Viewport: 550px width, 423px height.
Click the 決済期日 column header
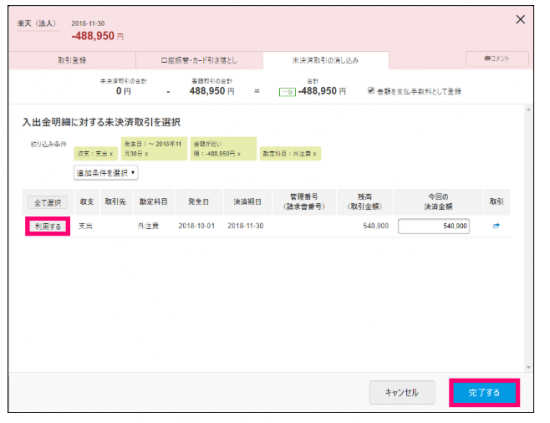[248, 202]
